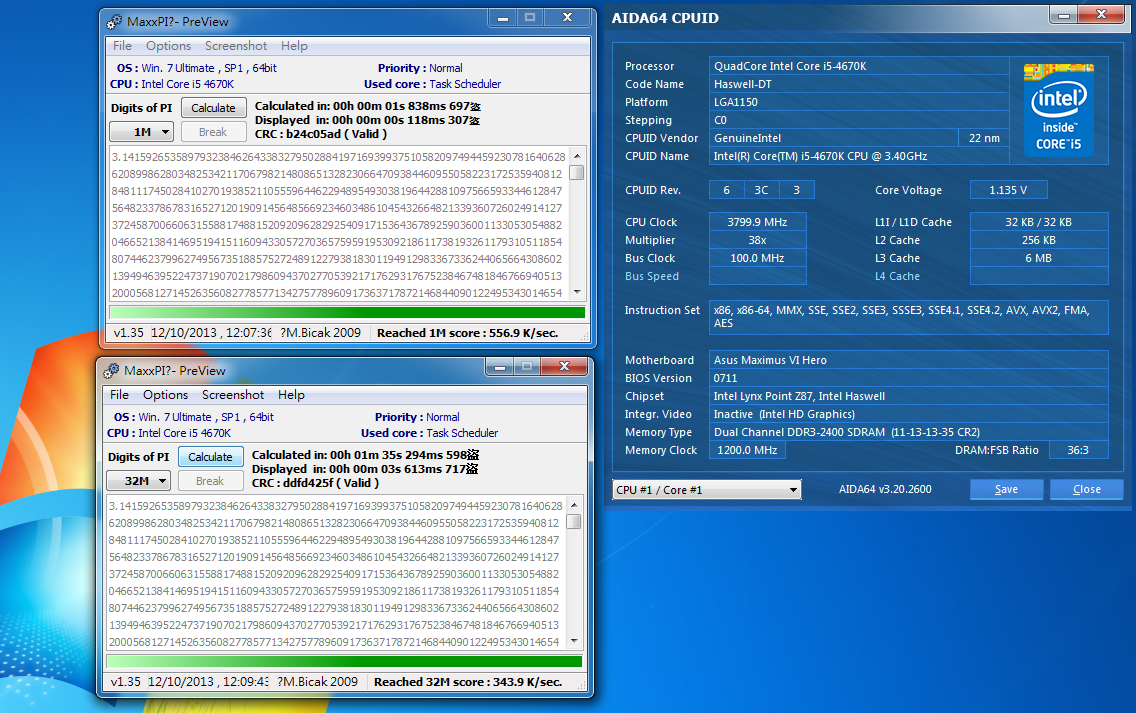1136x713 pixels.
Task: Click scrollbar thumb in bottom PI digits box
Action: [x=574, y=522]
